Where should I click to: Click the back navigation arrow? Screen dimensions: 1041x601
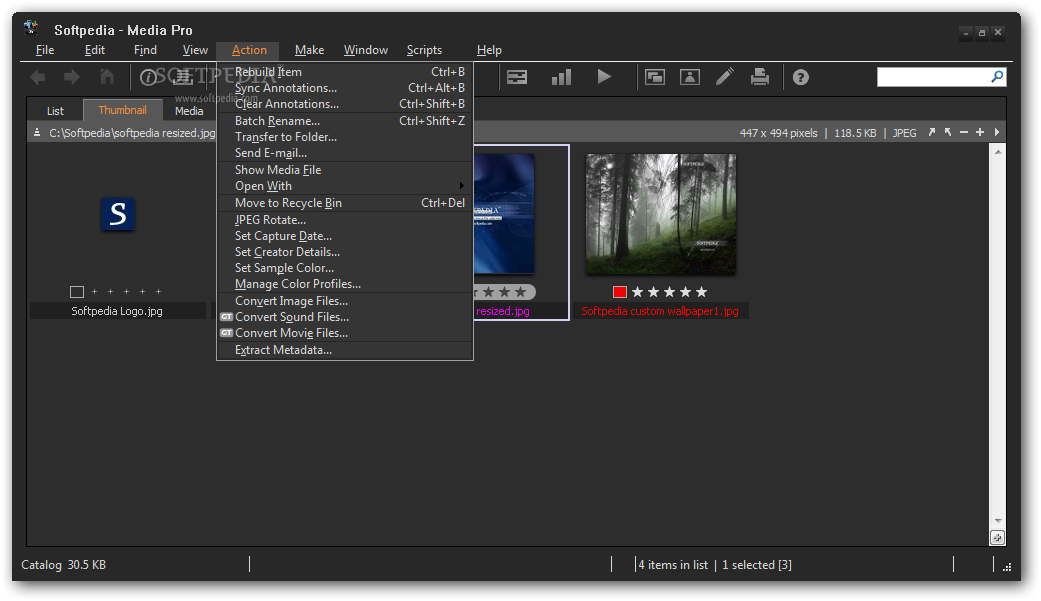click(x=38, y=77)
